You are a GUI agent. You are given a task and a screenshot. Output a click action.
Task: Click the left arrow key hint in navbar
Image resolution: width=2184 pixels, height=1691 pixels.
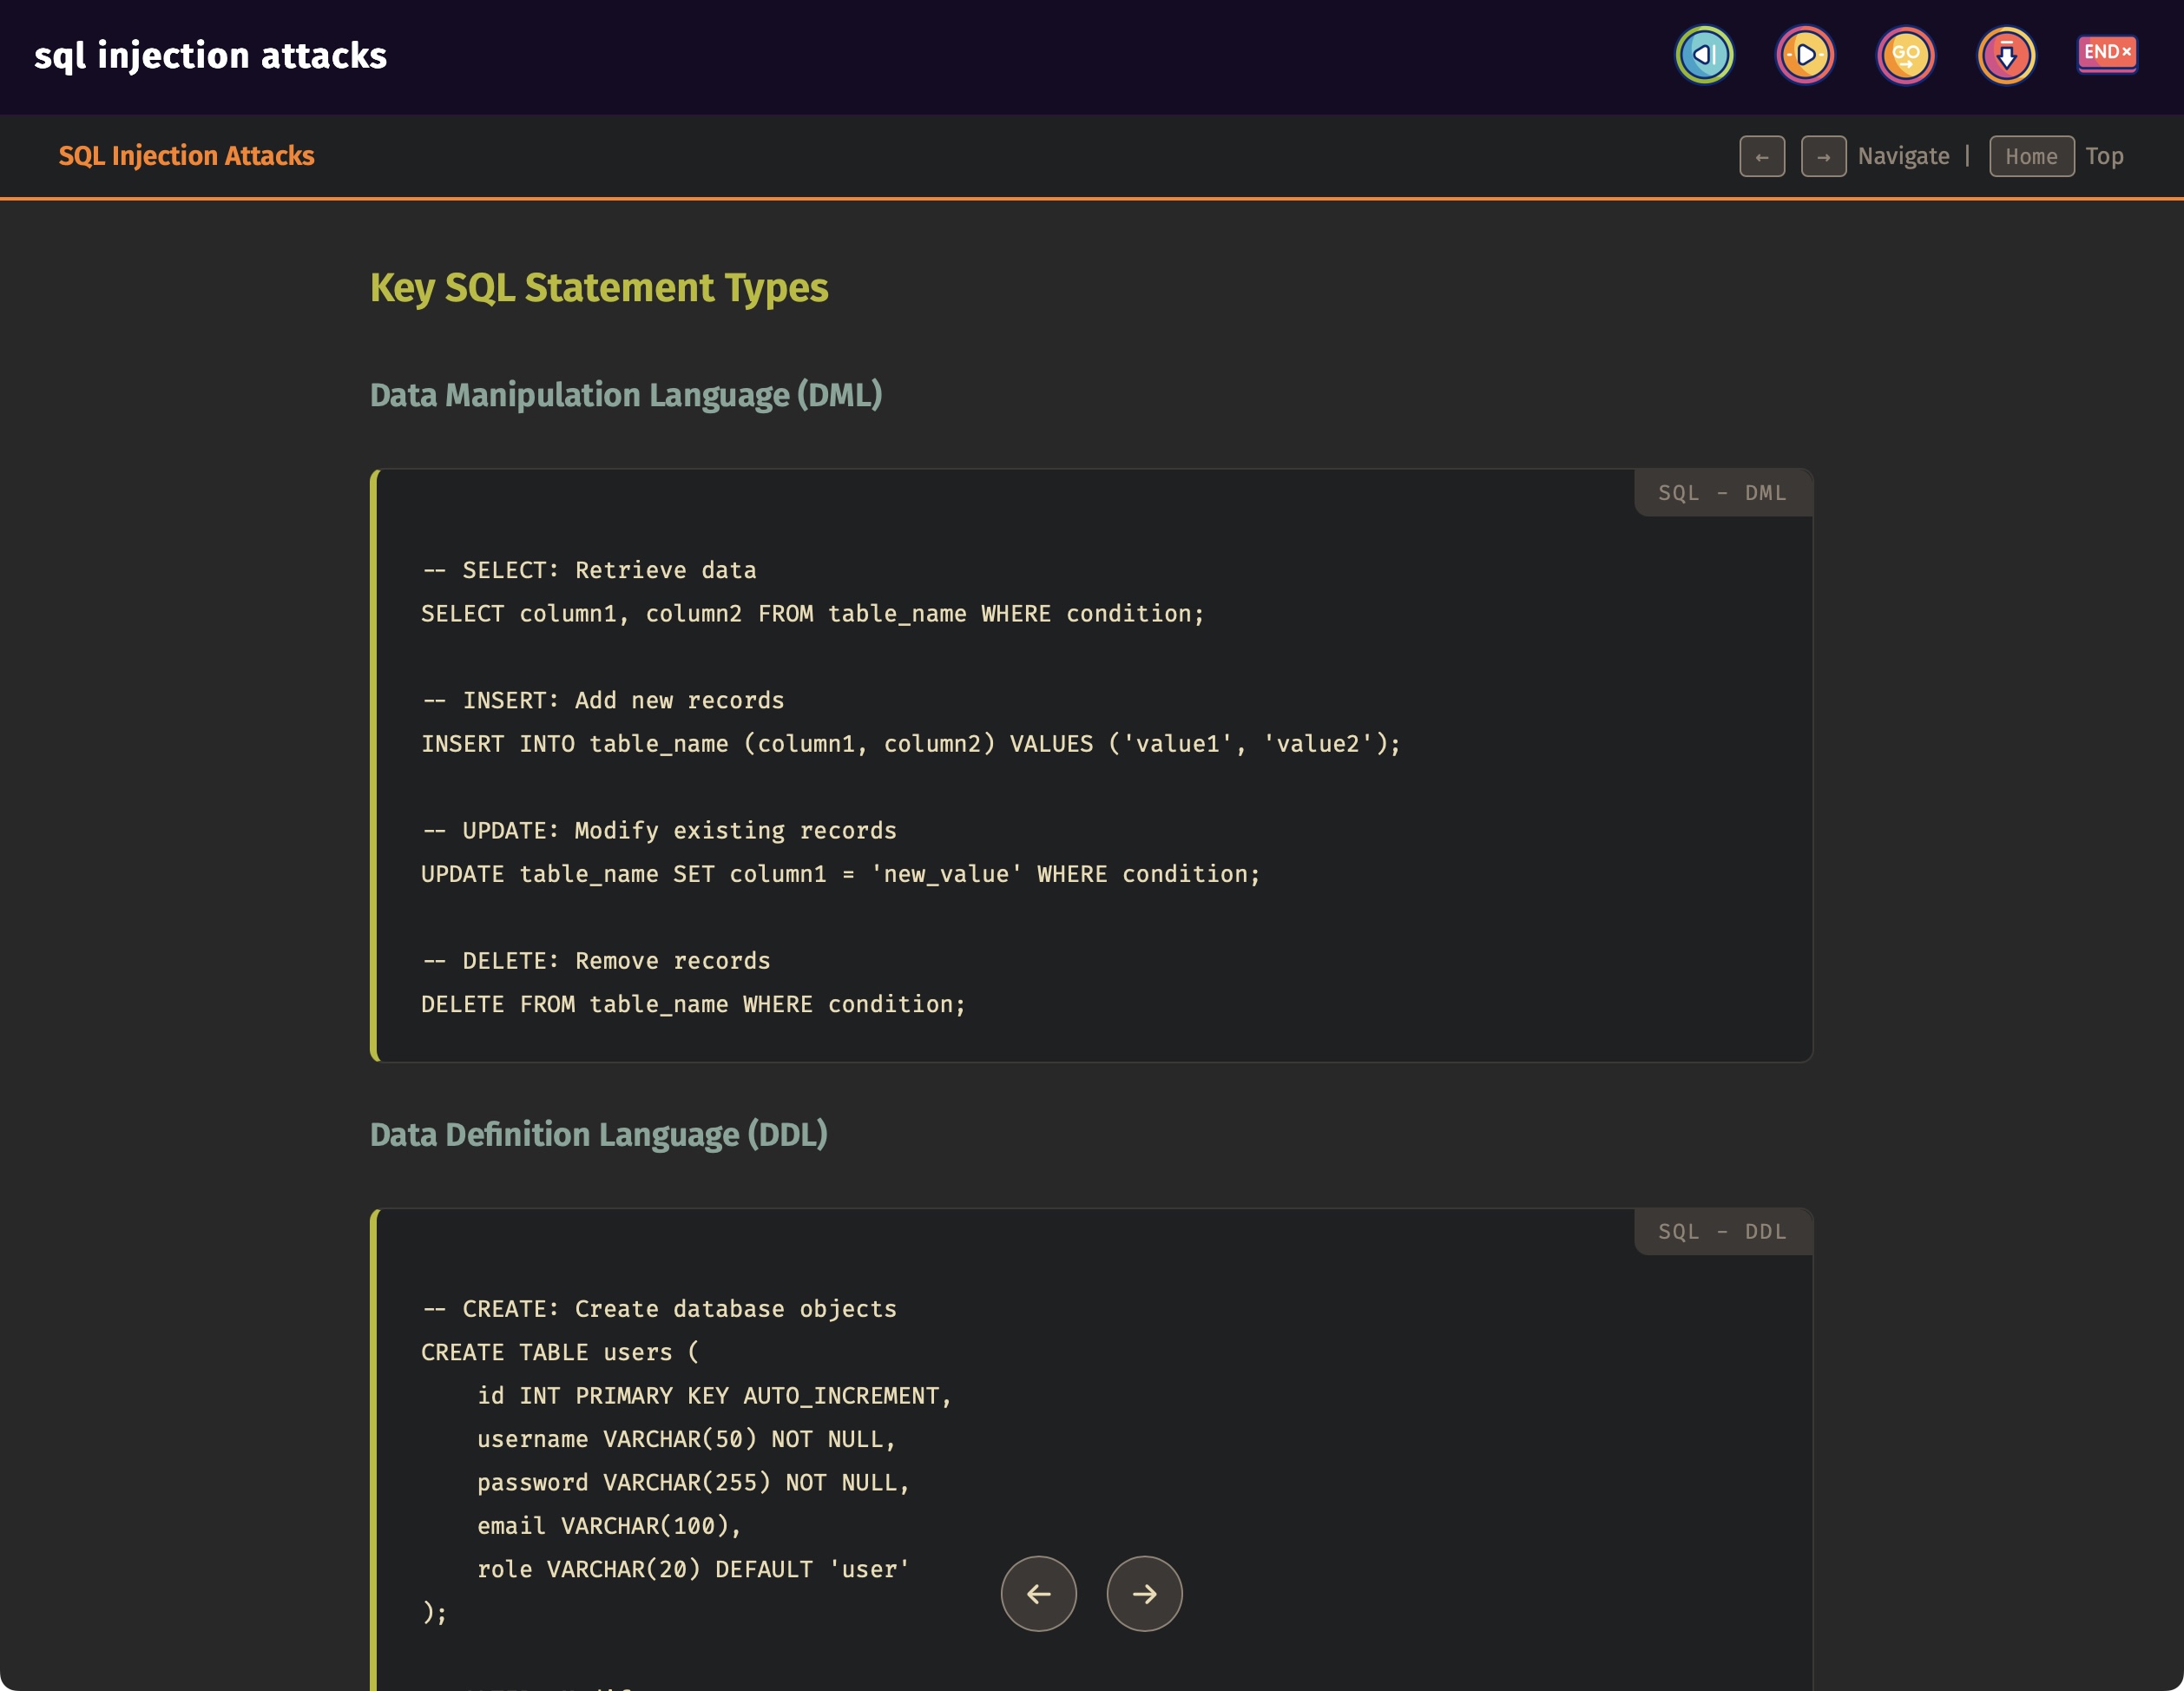tap(1762, 157)
